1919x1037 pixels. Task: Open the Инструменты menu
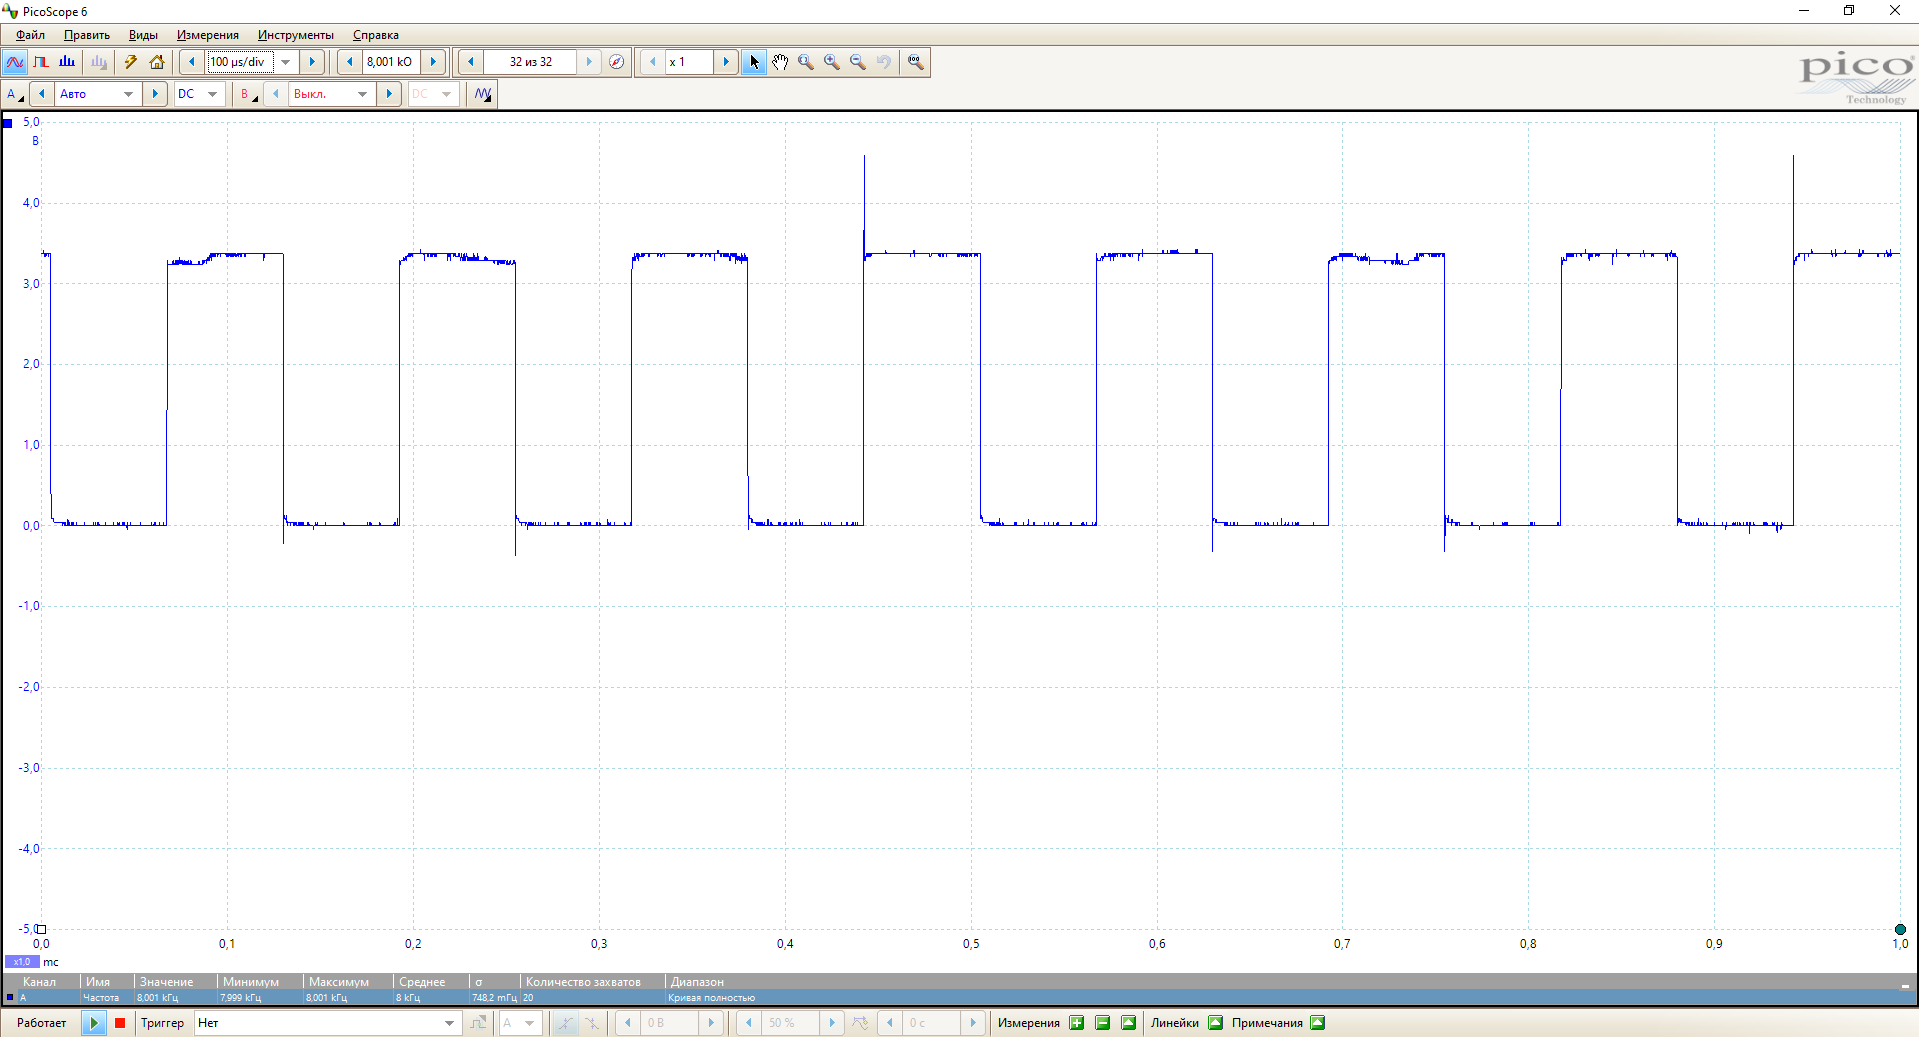tap(296, 35)
